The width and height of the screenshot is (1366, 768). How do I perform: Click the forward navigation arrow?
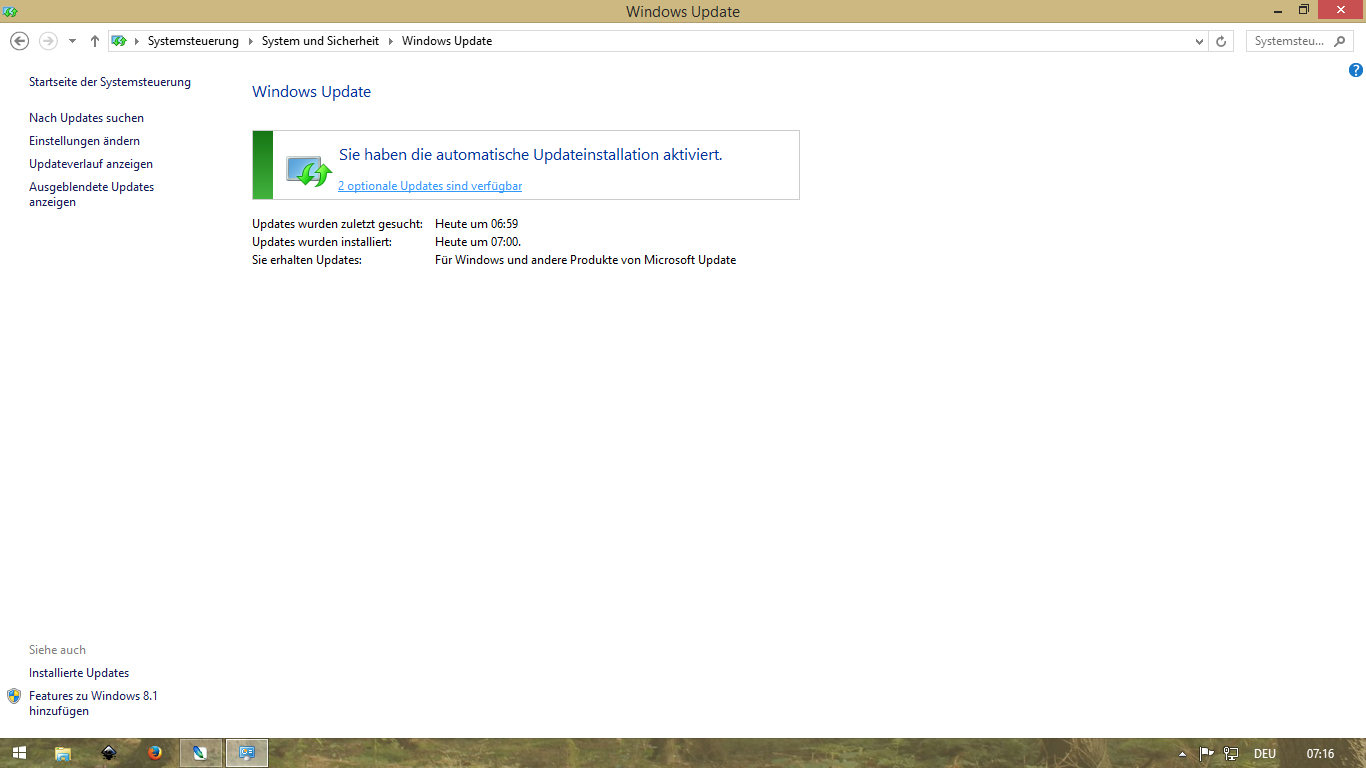pos(48,41)
